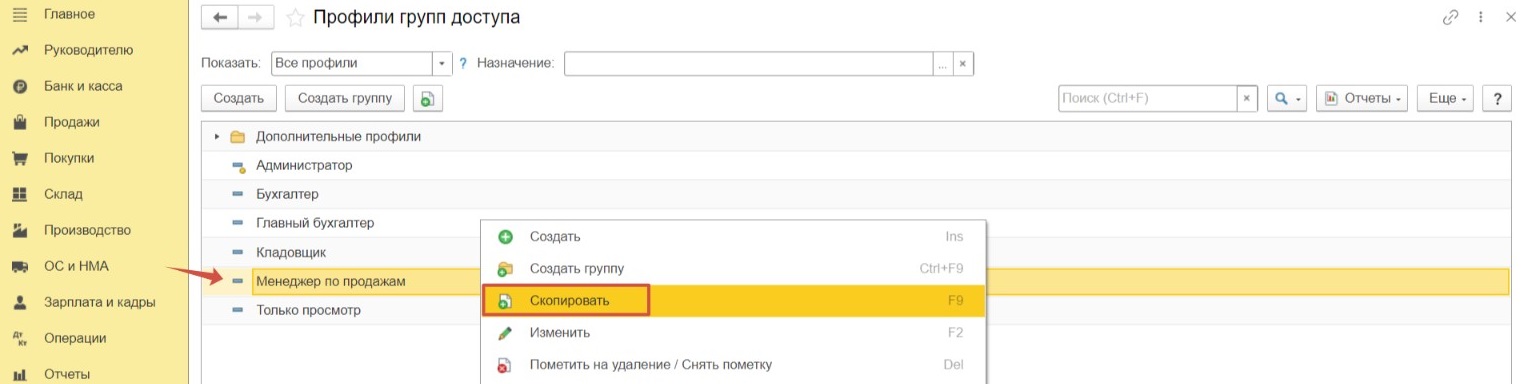Get link via chain icon
Screen dimensions: 1521x384
click(1450, 17)
